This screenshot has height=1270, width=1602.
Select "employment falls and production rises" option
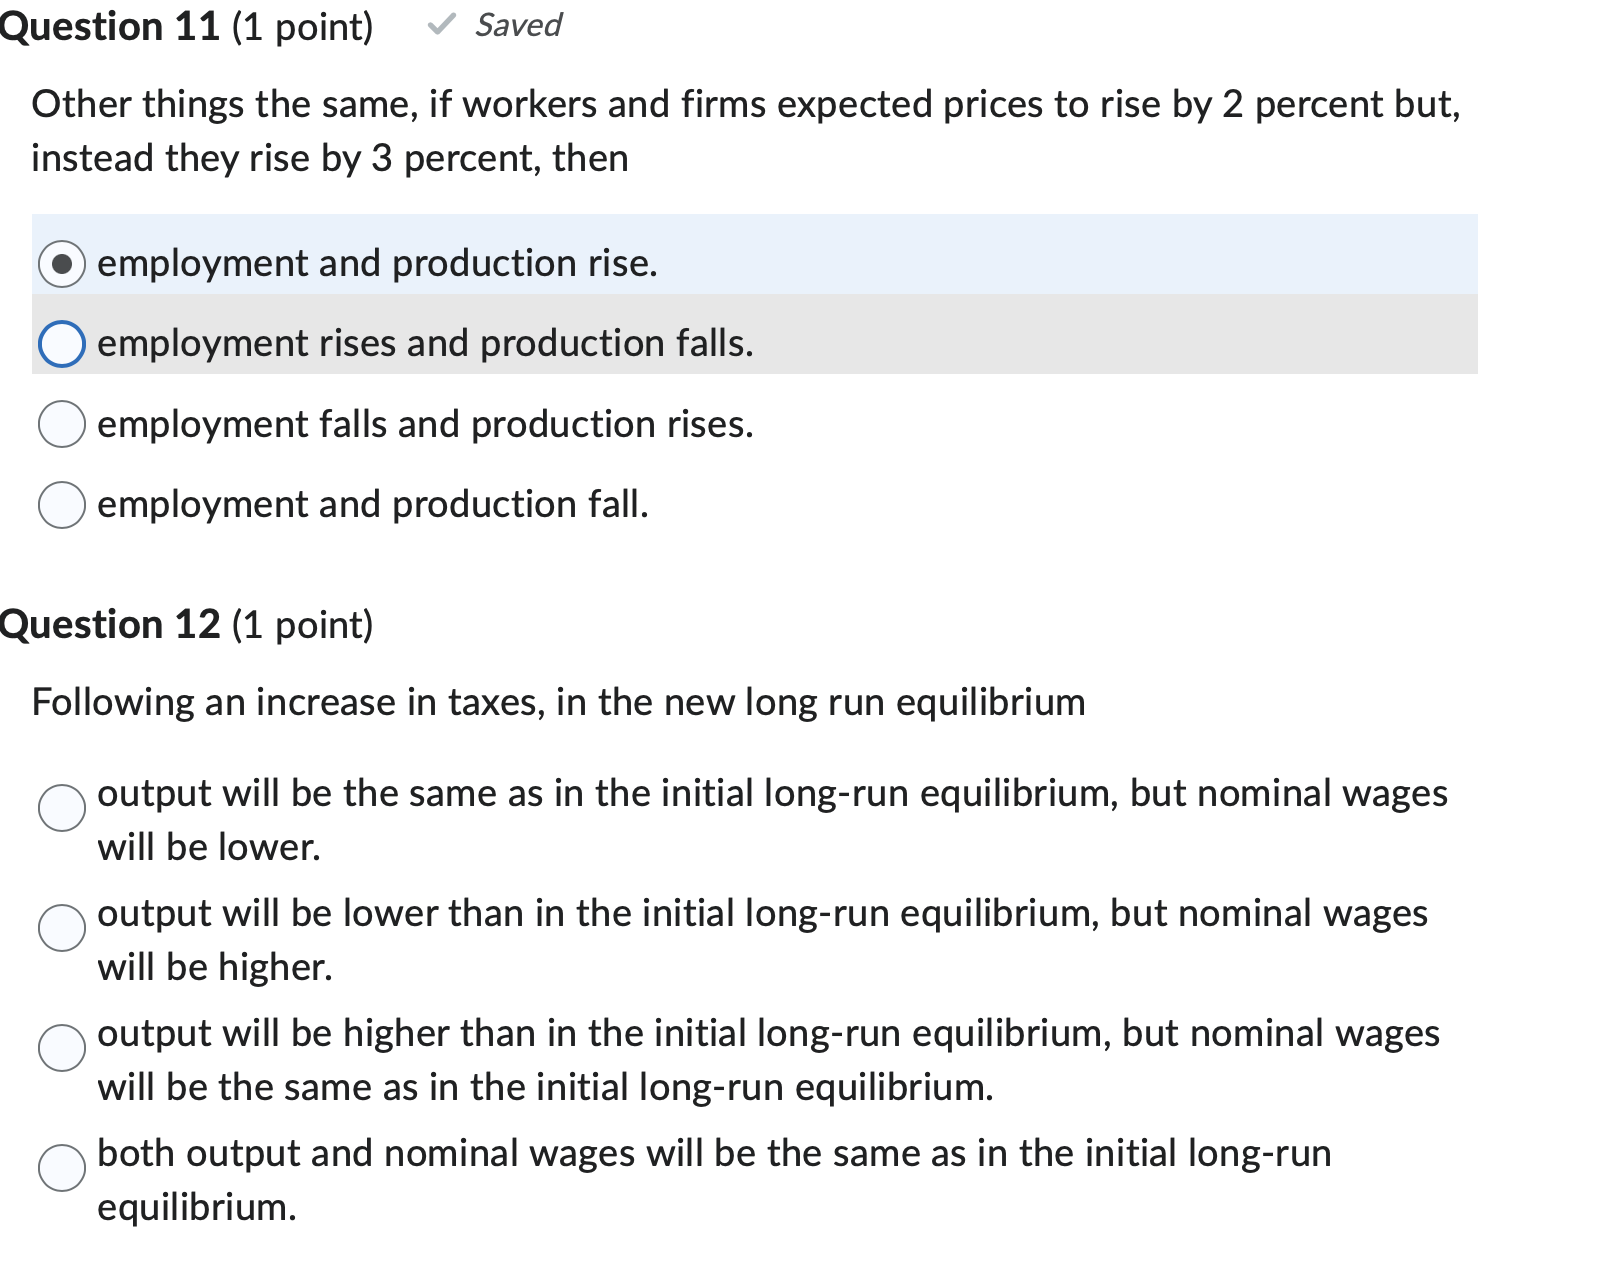[63, 425]
